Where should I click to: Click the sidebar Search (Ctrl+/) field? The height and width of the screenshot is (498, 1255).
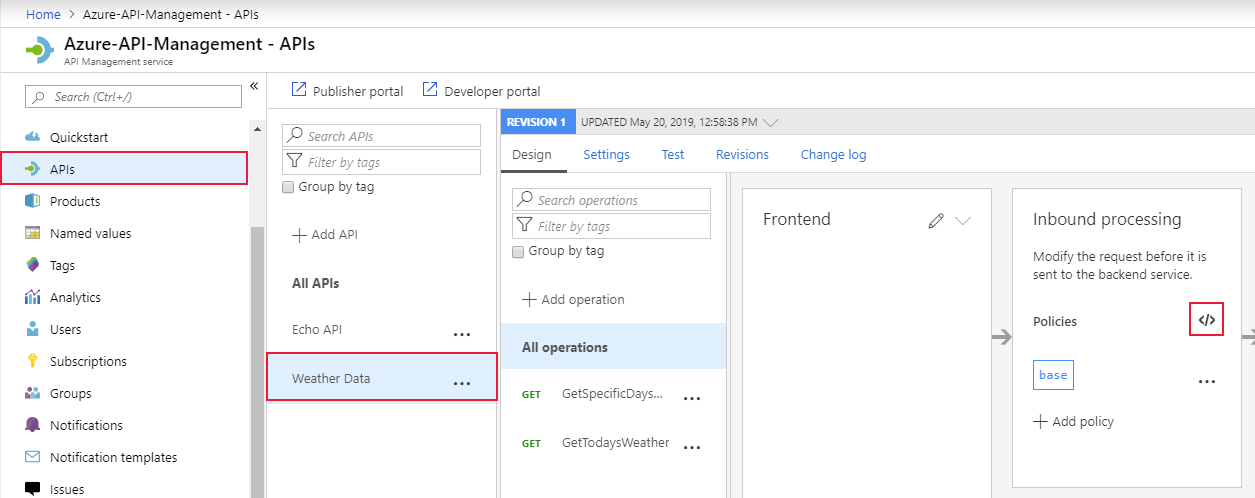point(133,97)
